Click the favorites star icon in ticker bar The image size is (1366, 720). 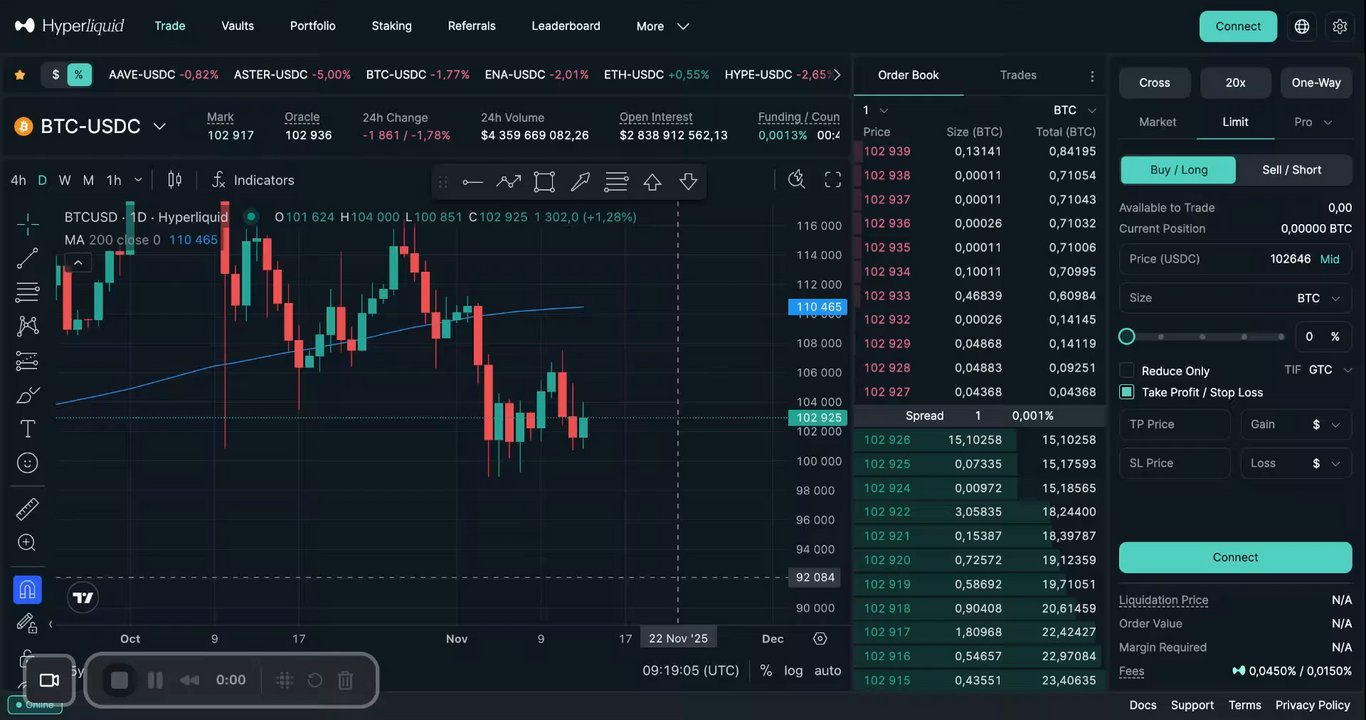19,75
